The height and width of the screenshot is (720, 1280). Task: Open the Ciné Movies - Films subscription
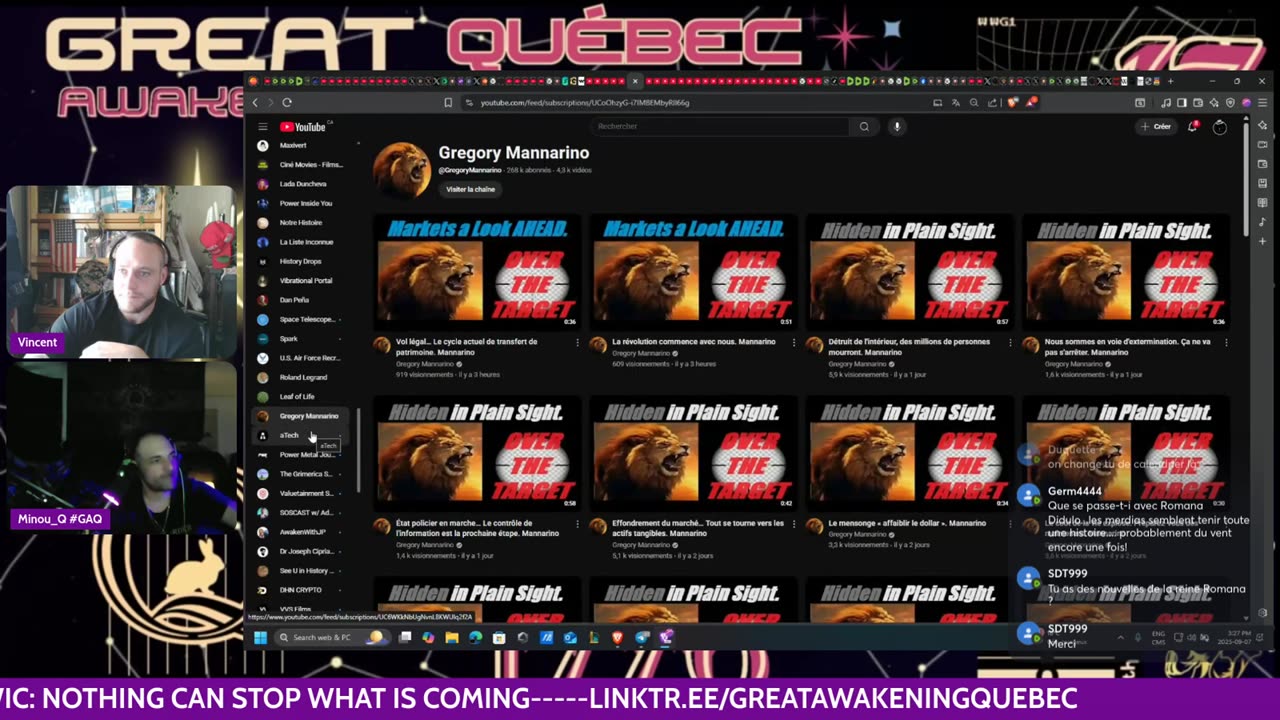tap(300, 164)
